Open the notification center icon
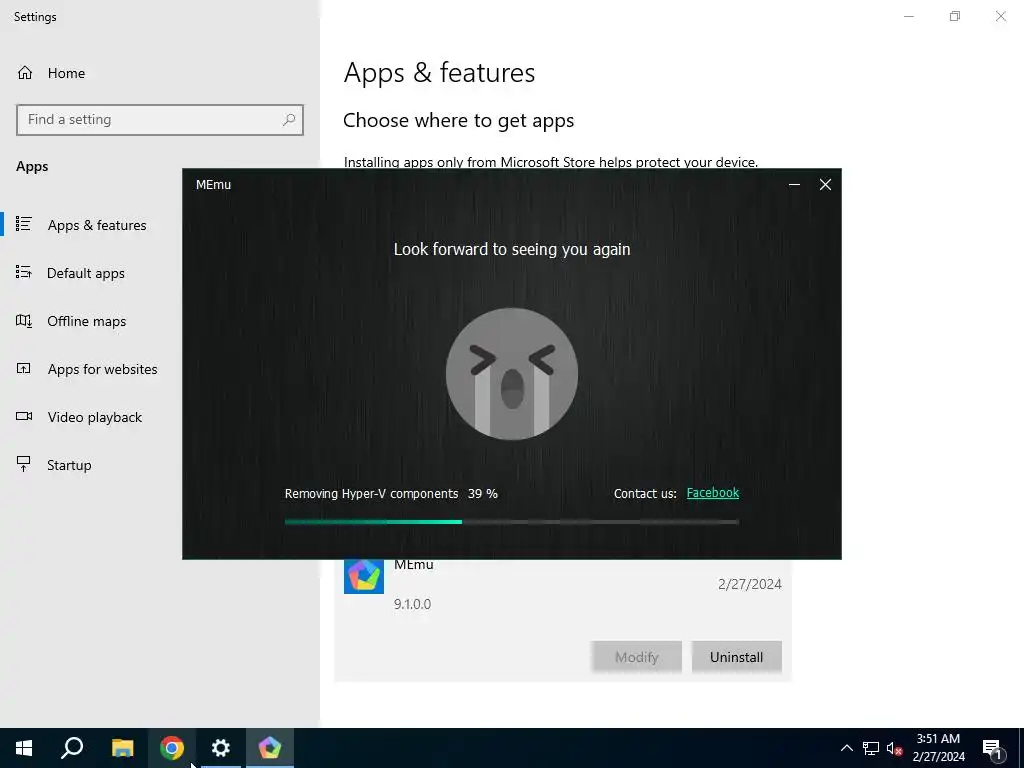This screenshot has height=768, width=1024. (992, 748)
